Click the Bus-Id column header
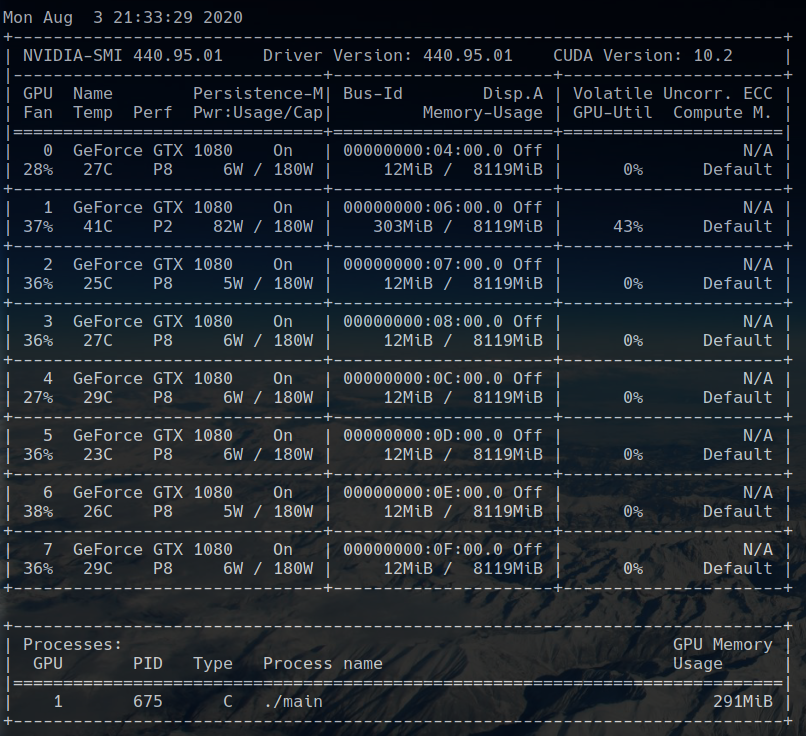Image resolution: width=806 pixels, height=736 pixels. [x=373, y=94]
